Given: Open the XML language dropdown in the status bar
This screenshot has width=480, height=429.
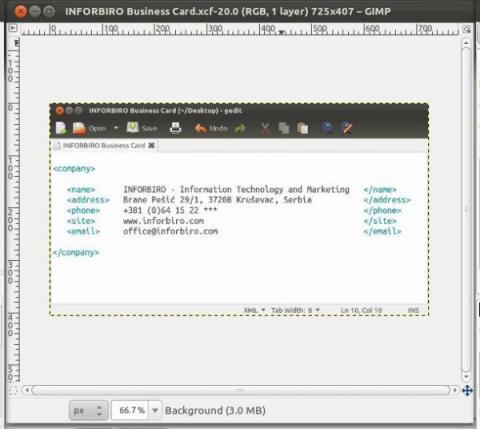Looking at the screenshot, I should point(254,310).
